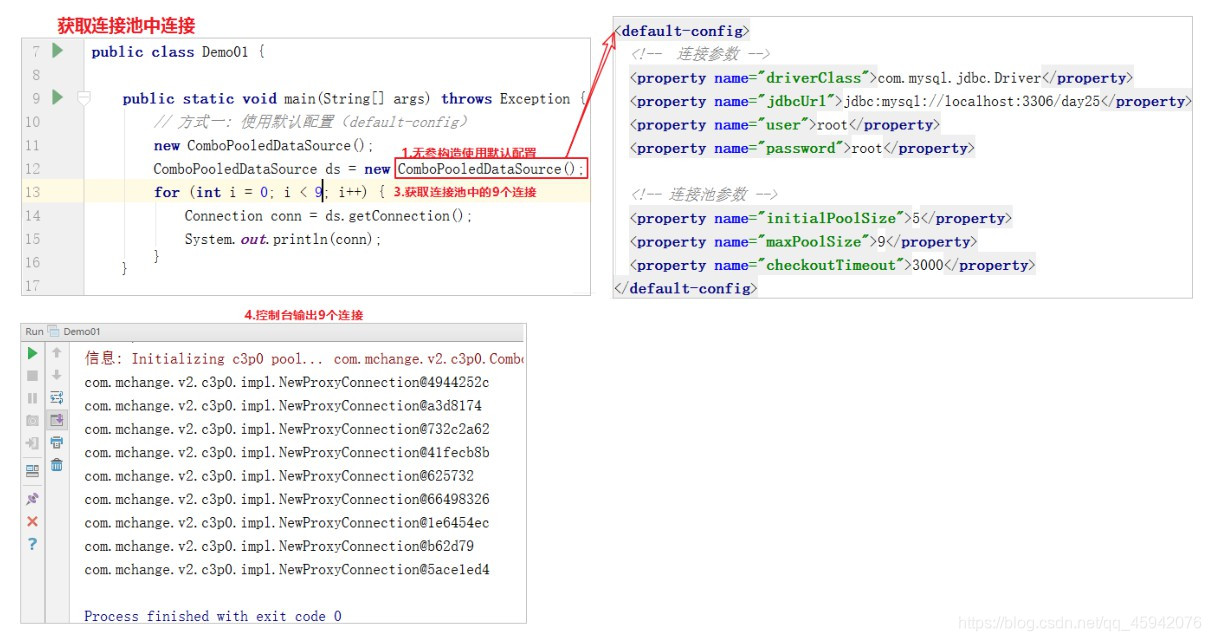Click console line ending '@1e6454ec'

[x=287, y=523]
